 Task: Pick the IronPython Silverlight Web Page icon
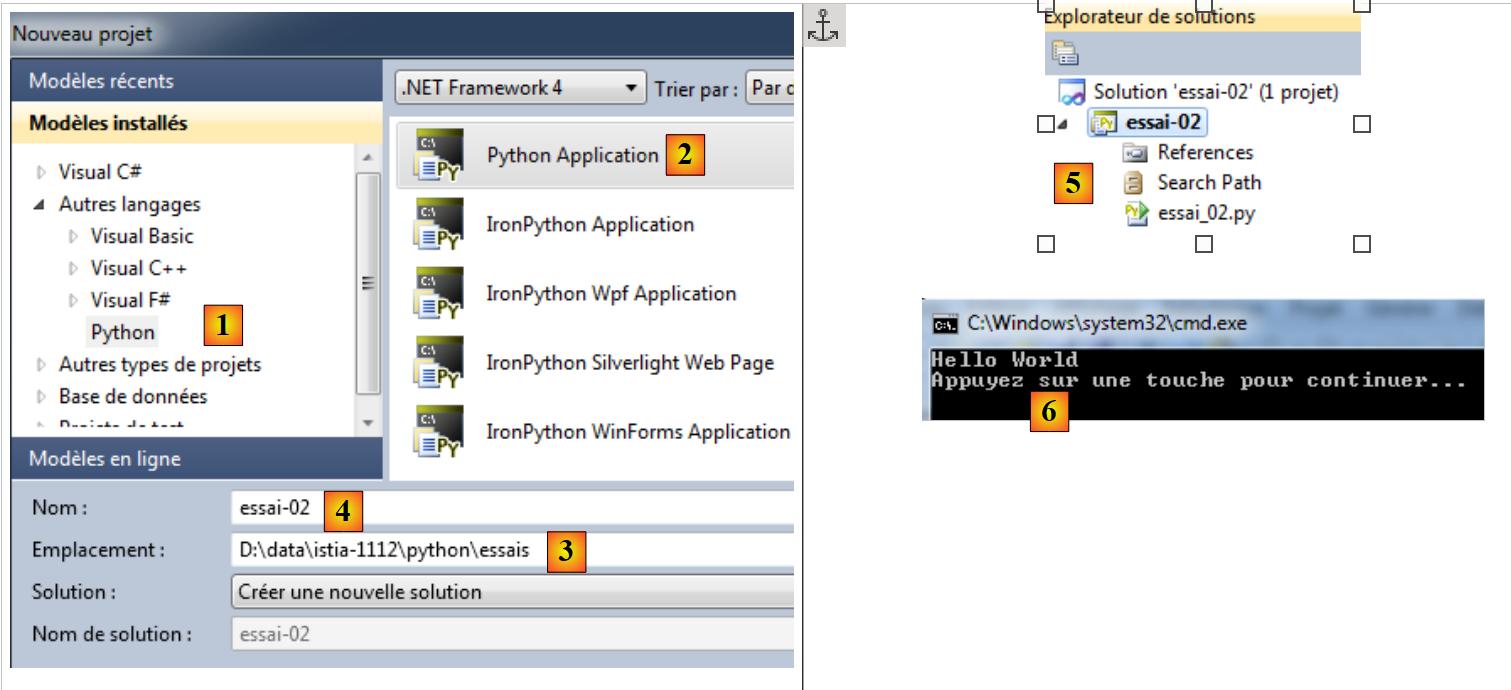click(x=438, y=363)
